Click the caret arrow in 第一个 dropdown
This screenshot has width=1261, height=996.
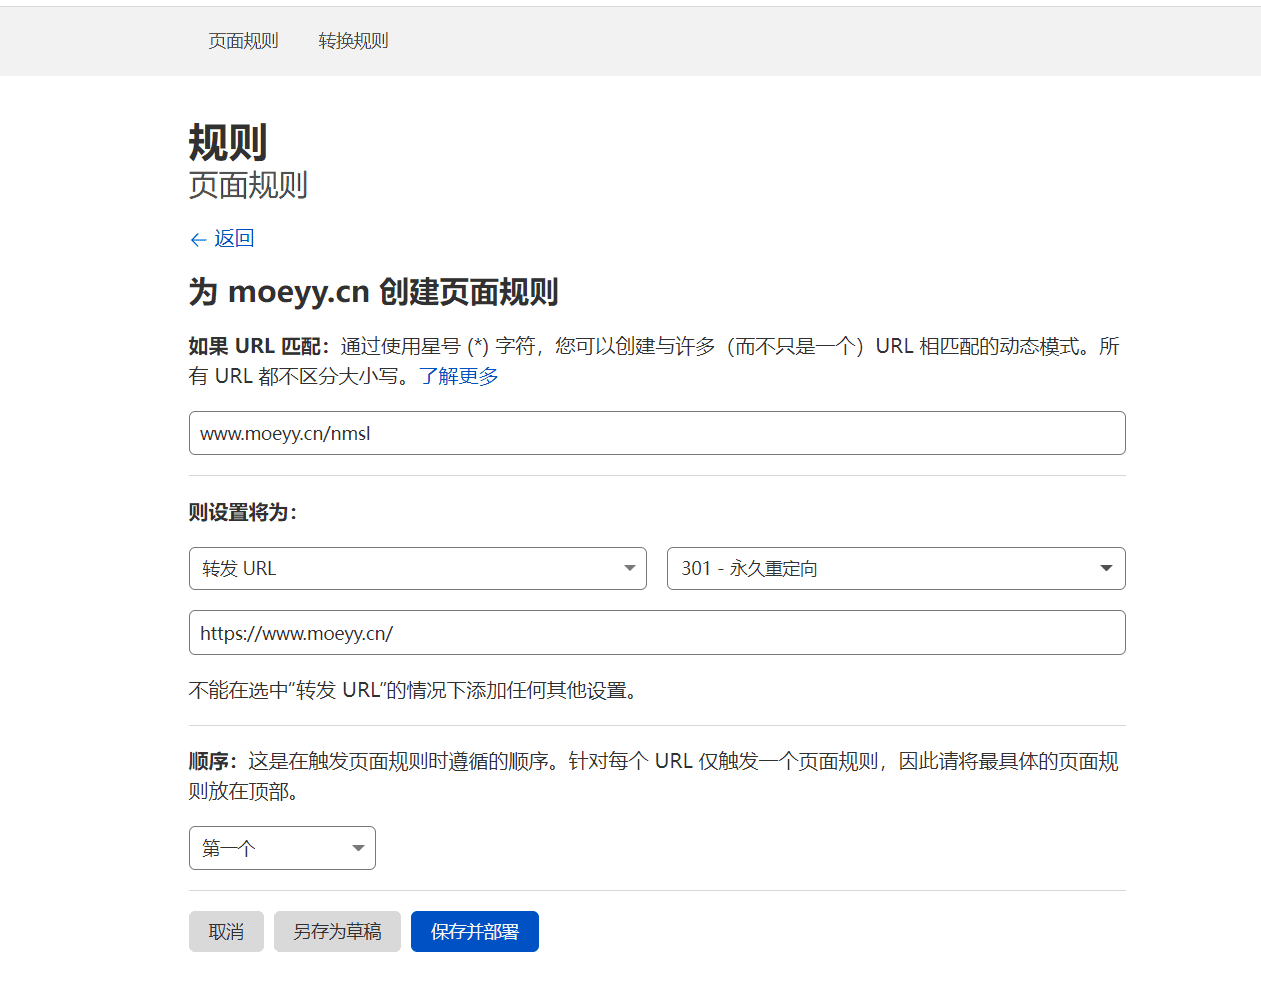(357, 848)
